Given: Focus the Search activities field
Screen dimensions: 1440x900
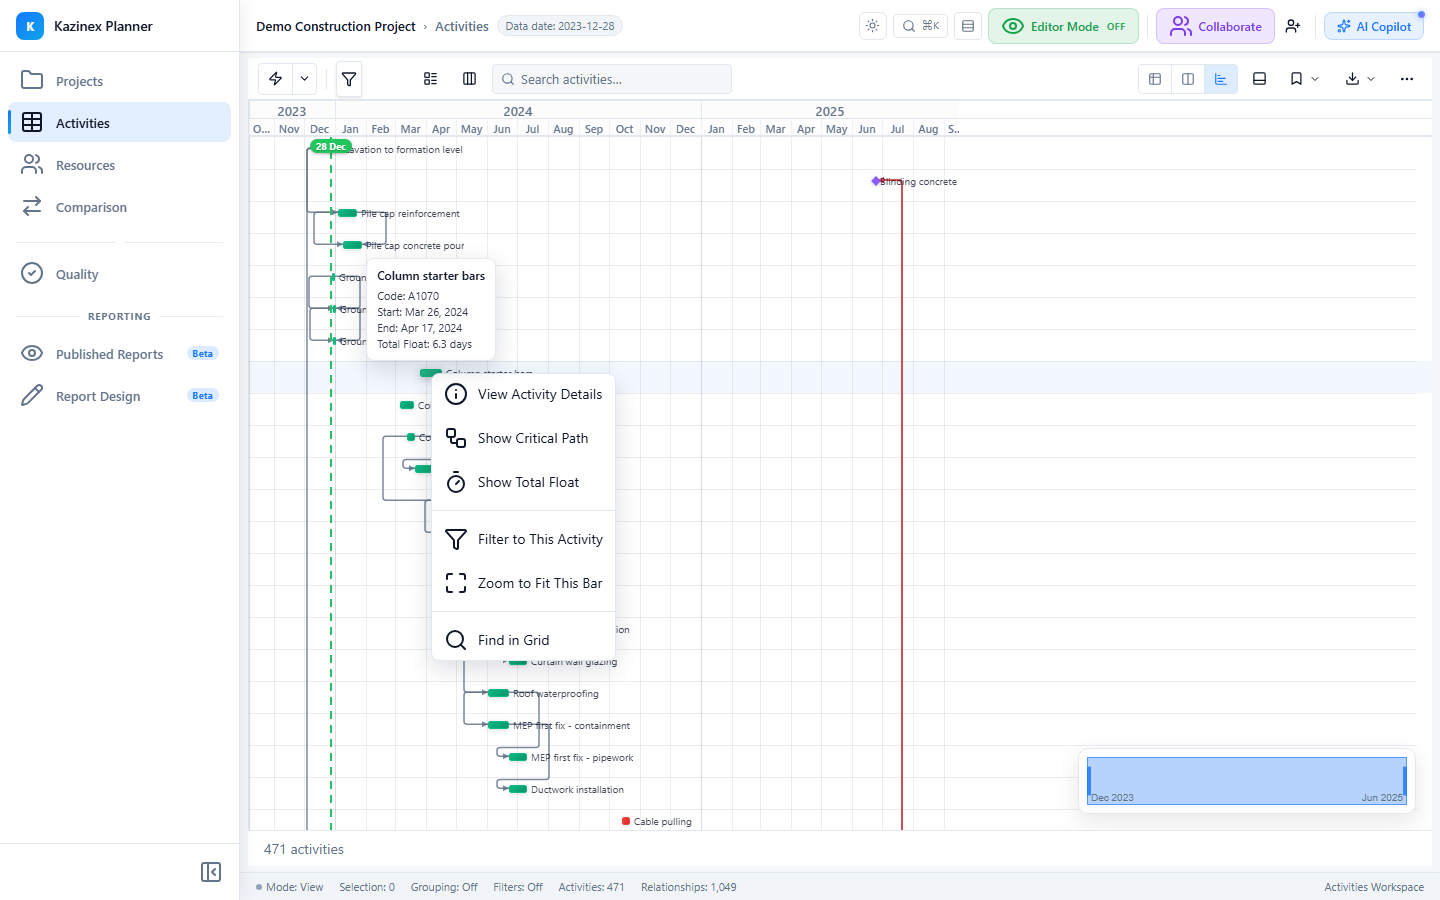Looking at the screenshot, I should click(x=612, y=79).
